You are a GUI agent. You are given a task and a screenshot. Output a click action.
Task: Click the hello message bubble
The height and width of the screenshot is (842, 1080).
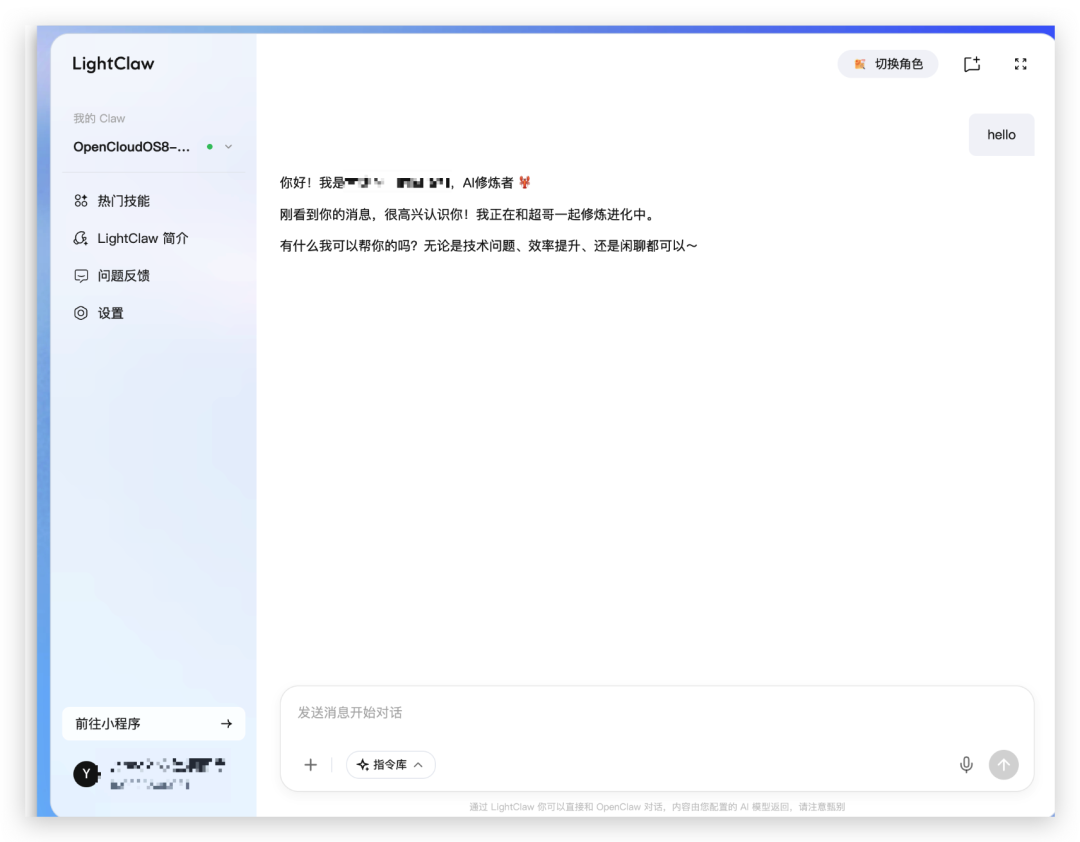(1001, 134)
